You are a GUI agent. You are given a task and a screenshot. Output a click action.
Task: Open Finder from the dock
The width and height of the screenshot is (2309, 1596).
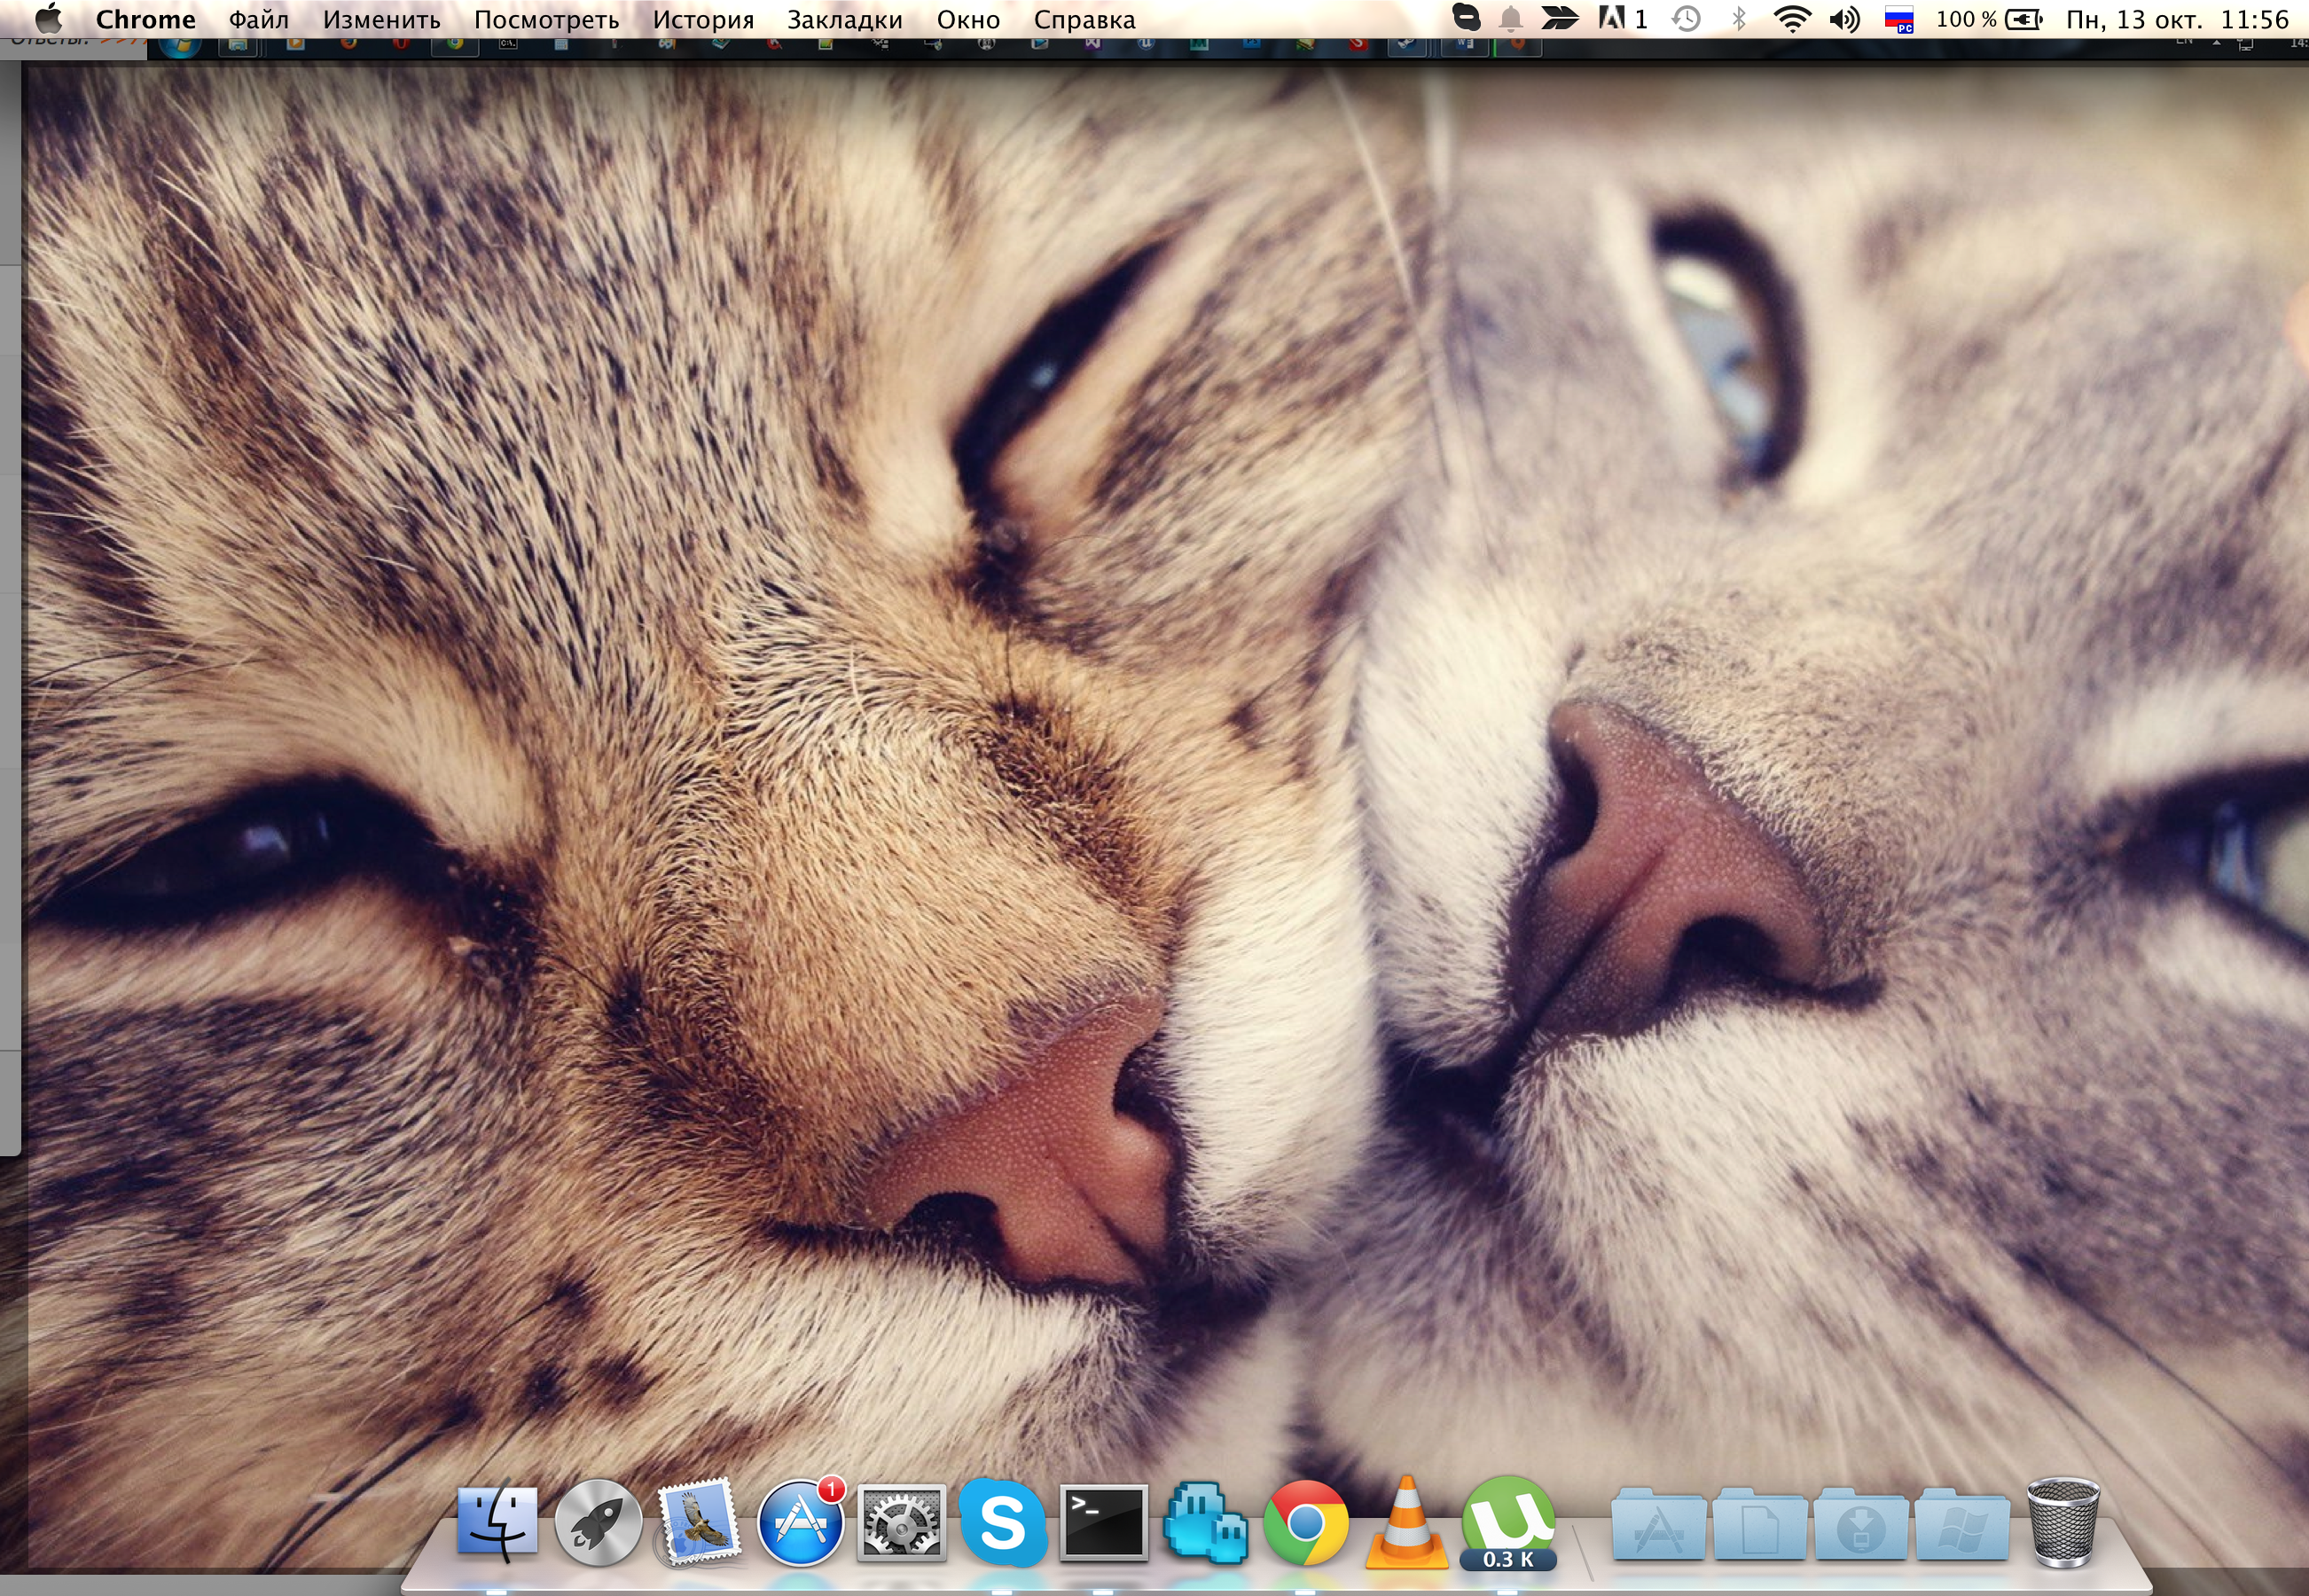click(x=497, y=1524)
